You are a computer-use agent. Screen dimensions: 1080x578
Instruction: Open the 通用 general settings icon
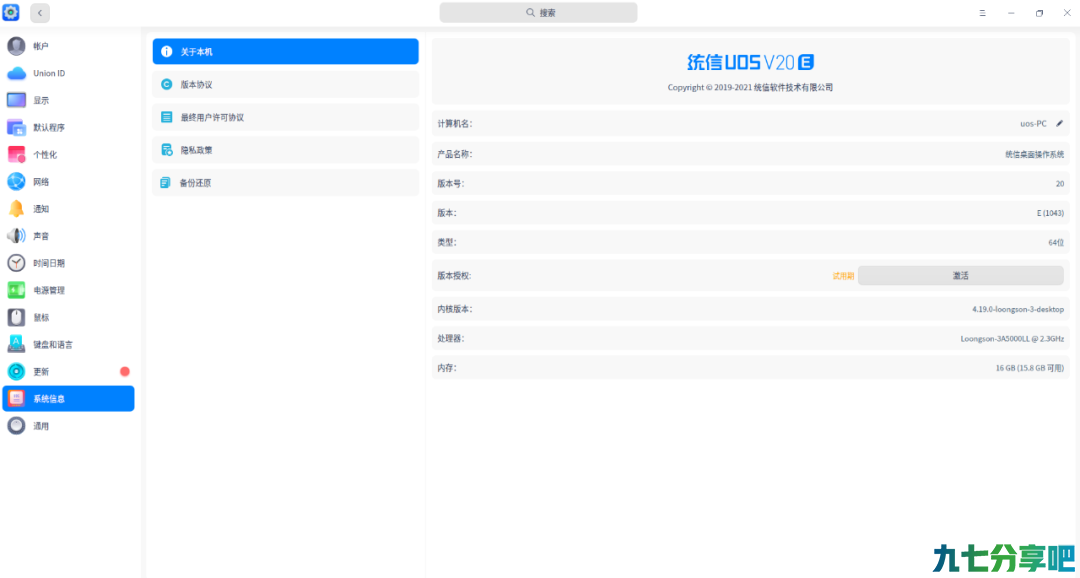point(16,426)
